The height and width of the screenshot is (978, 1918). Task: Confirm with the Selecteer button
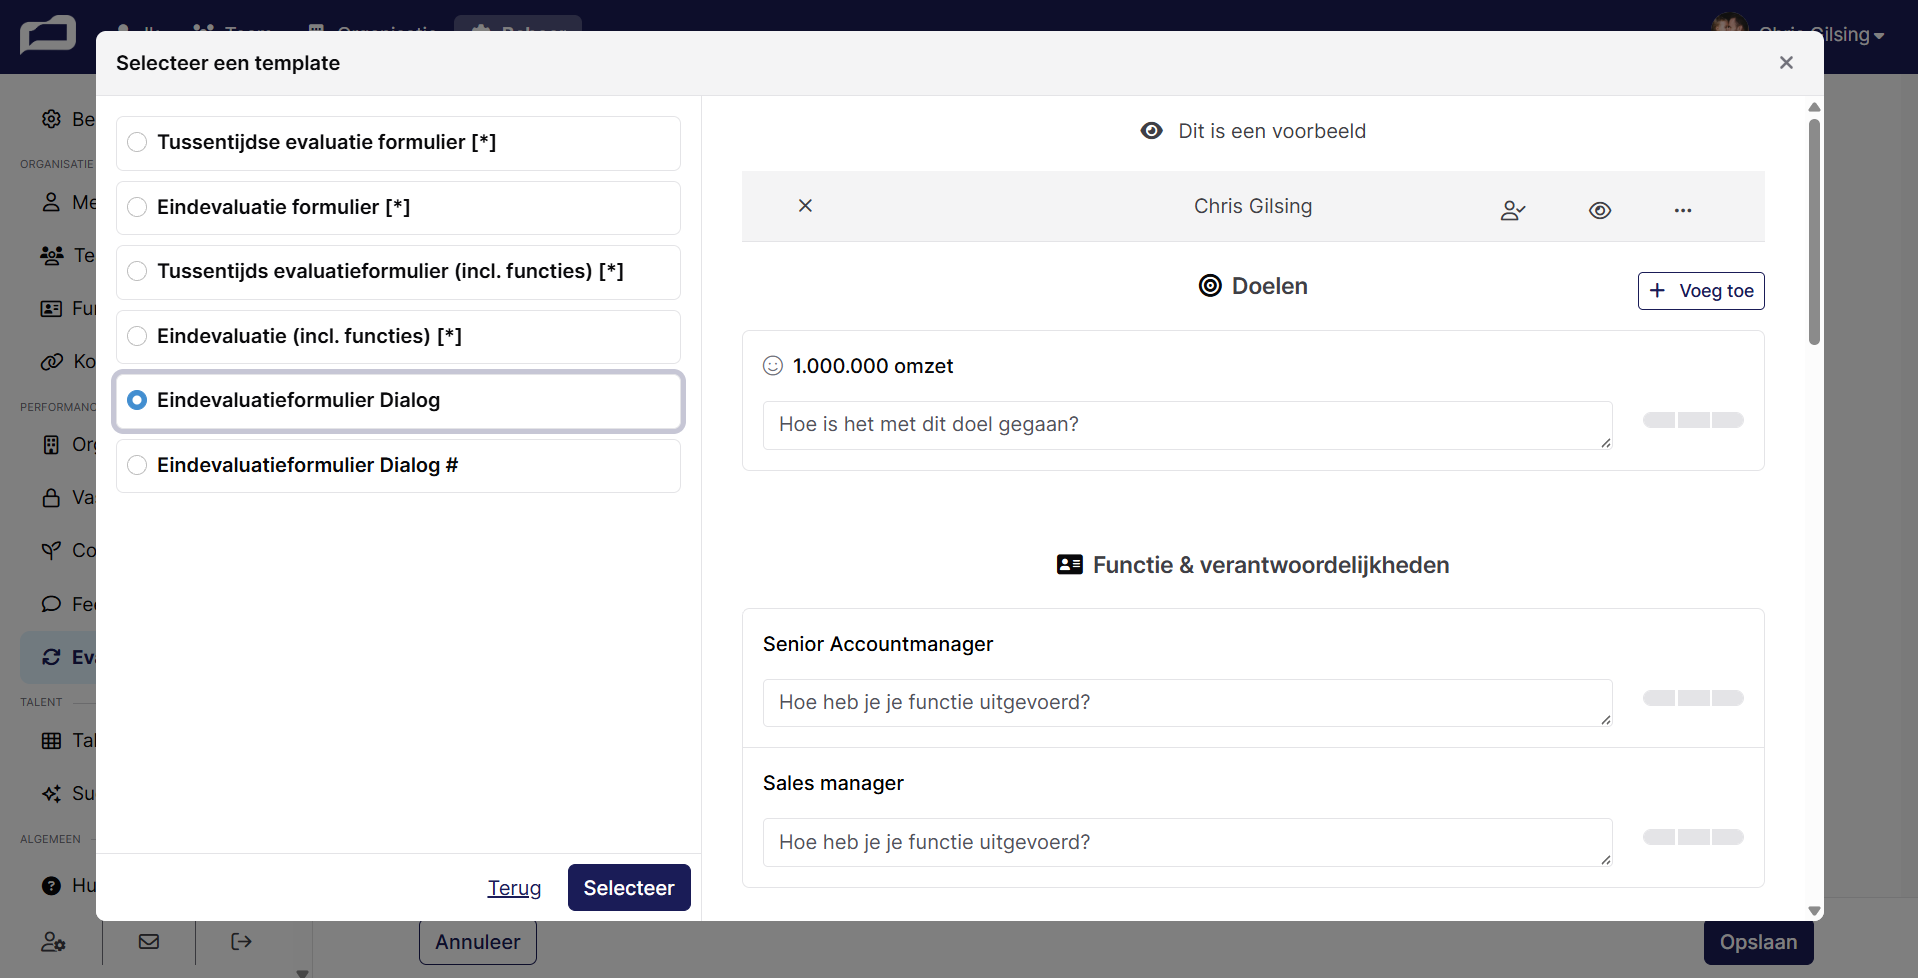[629, 888]
